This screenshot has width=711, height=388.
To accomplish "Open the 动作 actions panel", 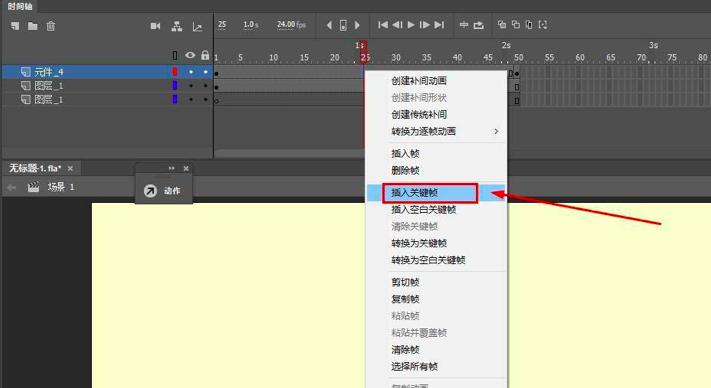I will tap(163, 191).
